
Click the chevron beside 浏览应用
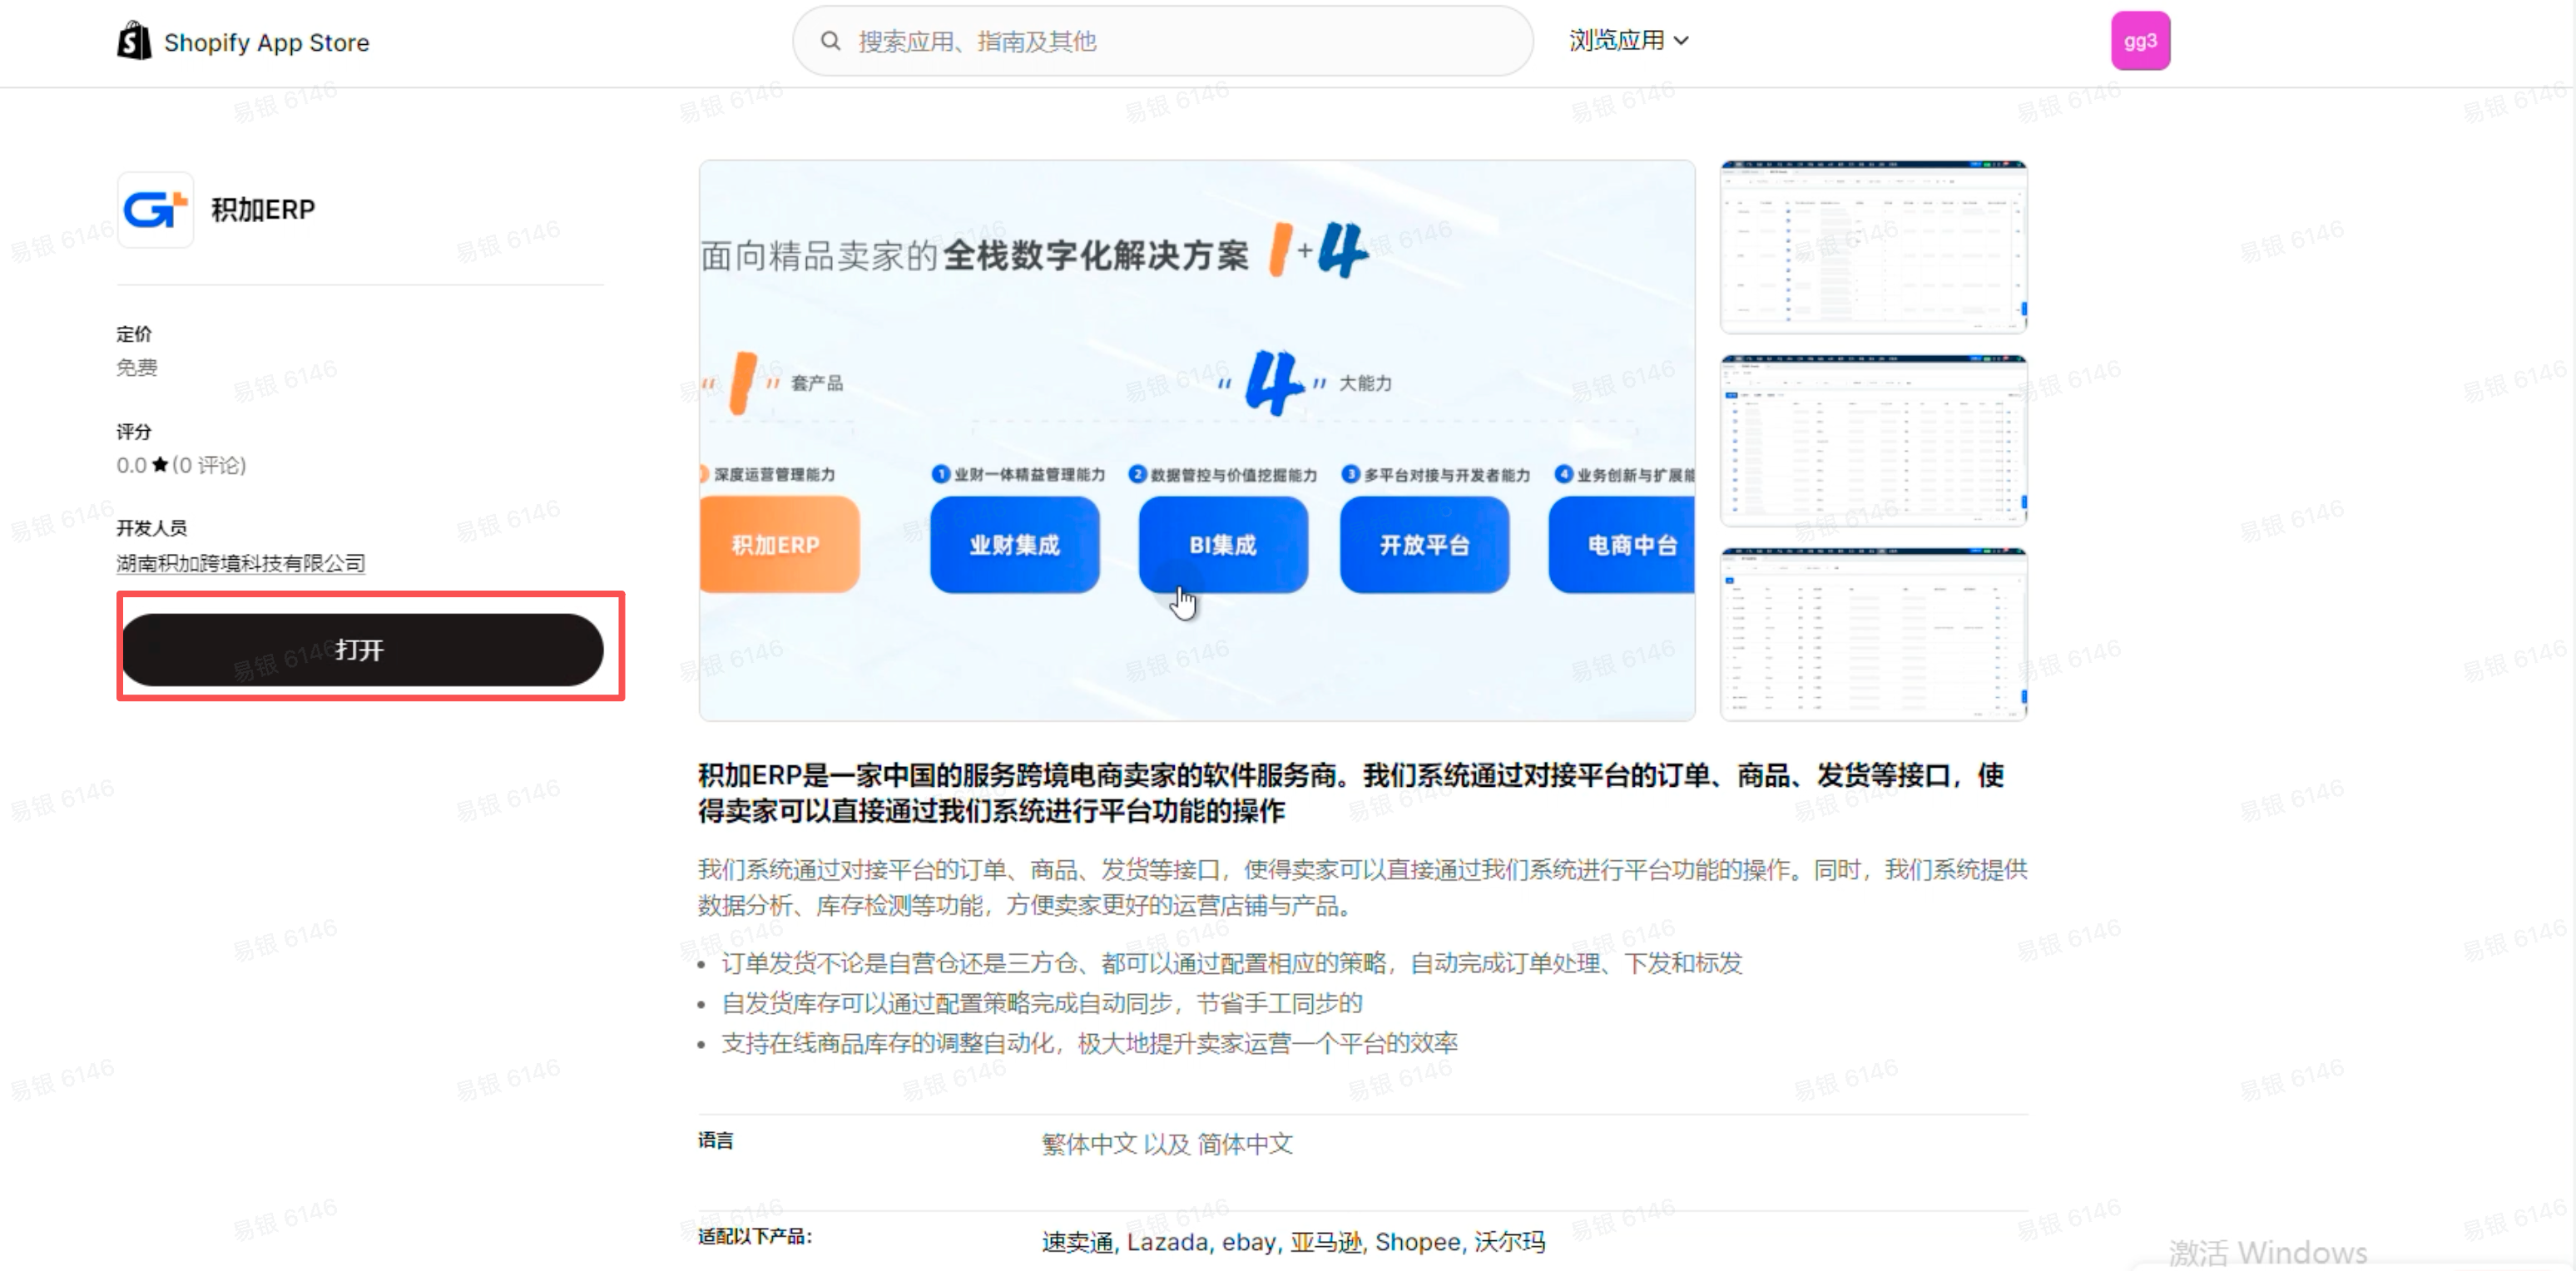[x=1682, y=41]
